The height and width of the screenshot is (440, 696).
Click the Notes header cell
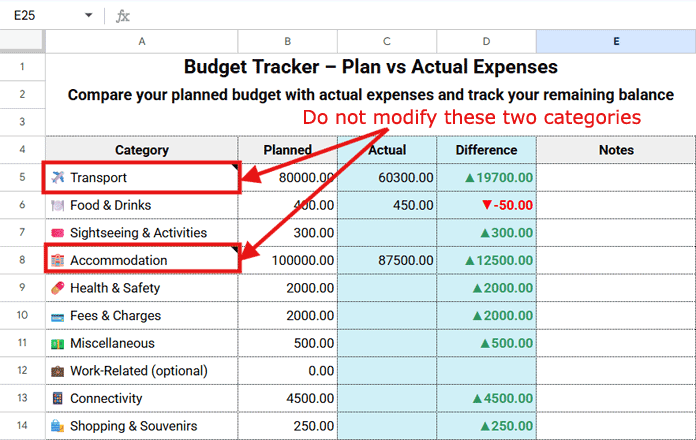tap(616, 150)
